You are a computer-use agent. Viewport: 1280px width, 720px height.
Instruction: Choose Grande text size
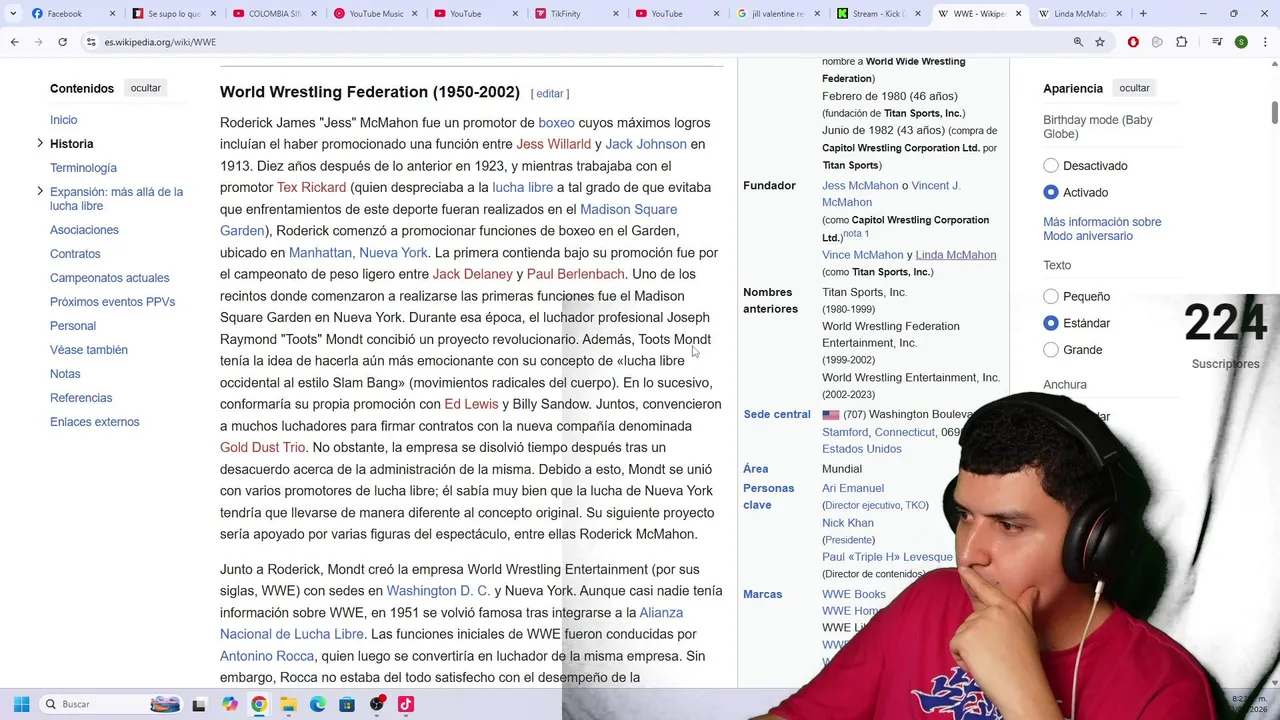click(1051, 350)
